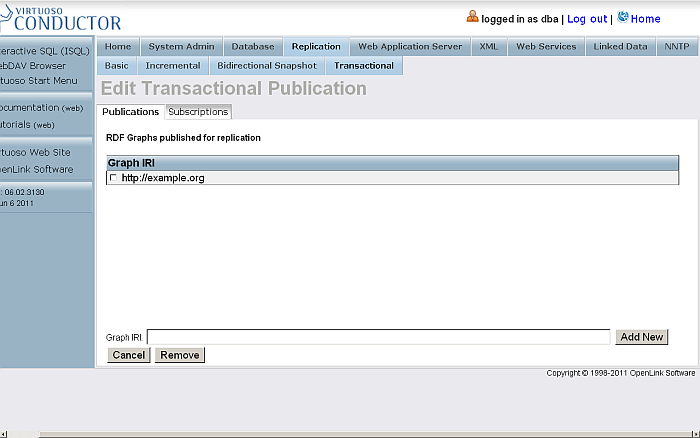This screenshot has height=438, width=700.
Task: Open the System Admin tab
Action: coord(181,46)
